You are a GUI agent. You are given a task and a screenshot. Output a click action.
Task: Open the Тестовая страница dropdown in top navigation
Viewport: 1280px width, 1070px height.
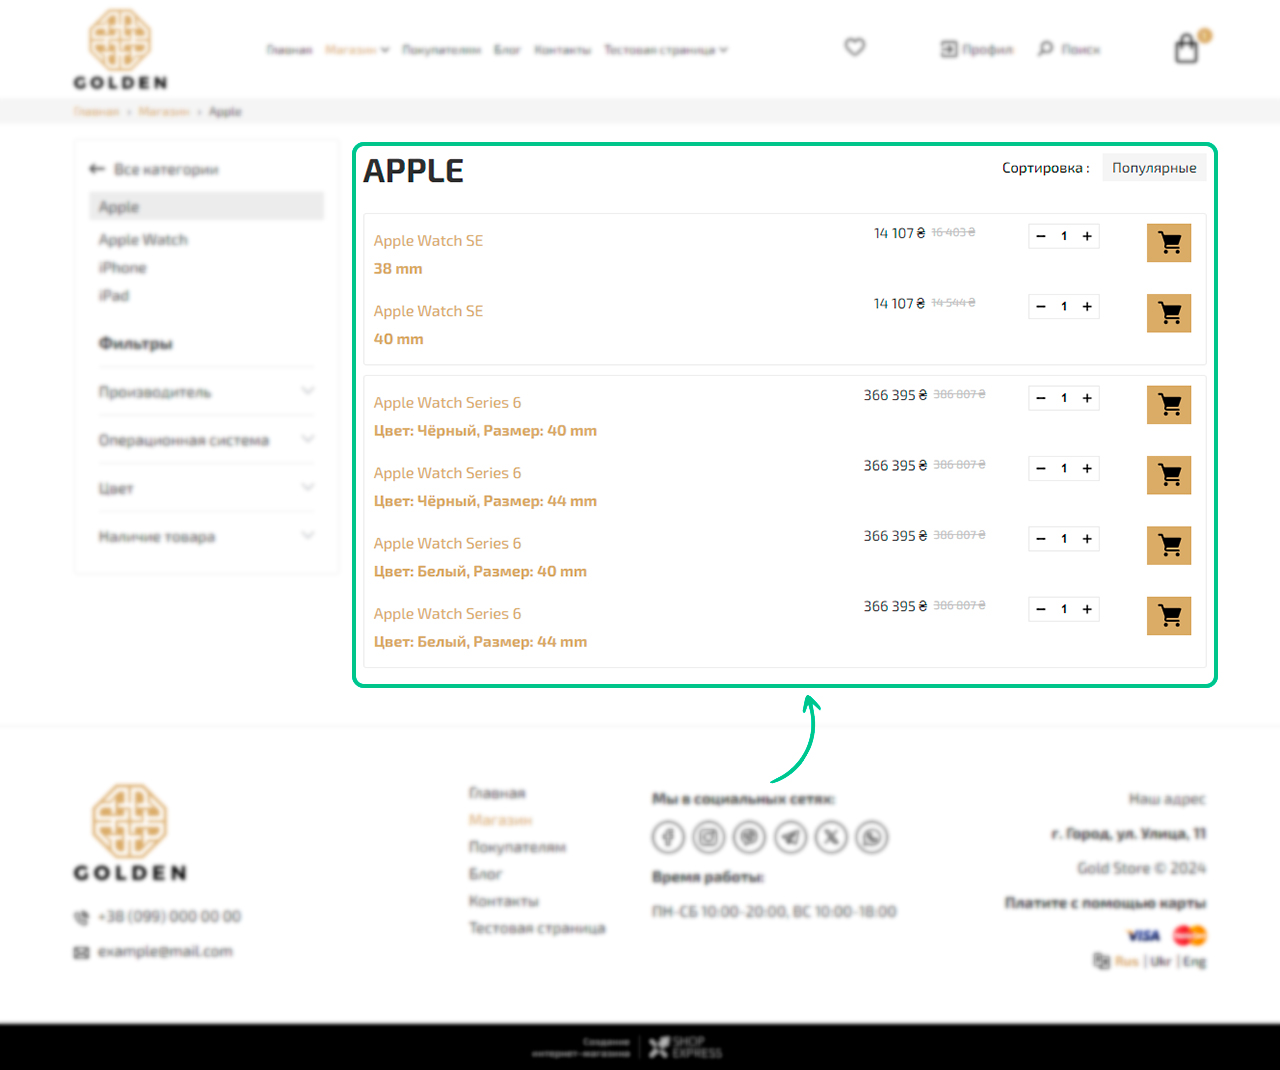pos(666,49)
